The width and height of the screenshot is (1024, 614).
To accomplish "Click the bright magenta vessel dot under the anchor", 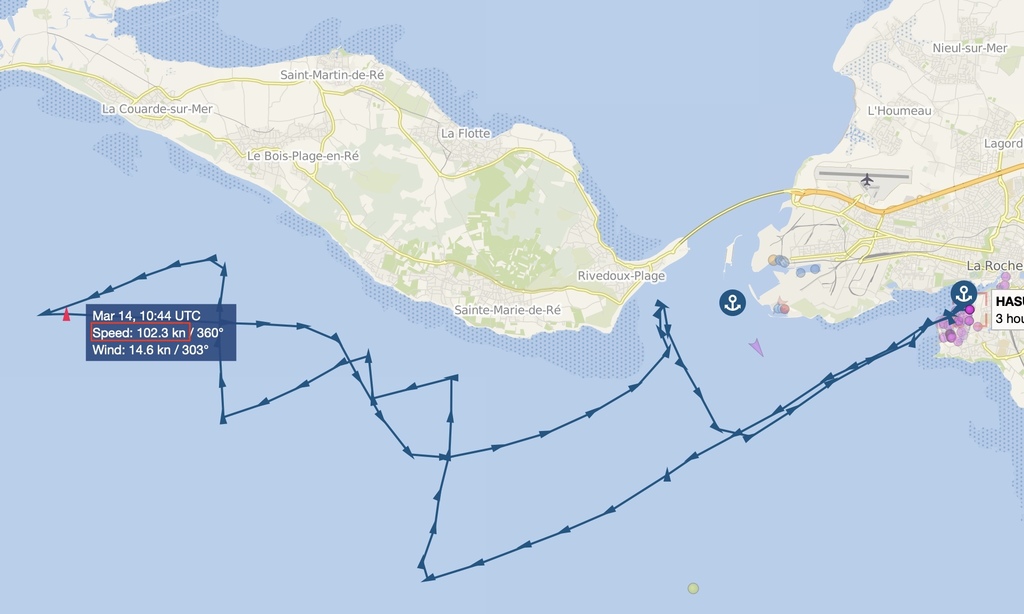I will [970, 310].
